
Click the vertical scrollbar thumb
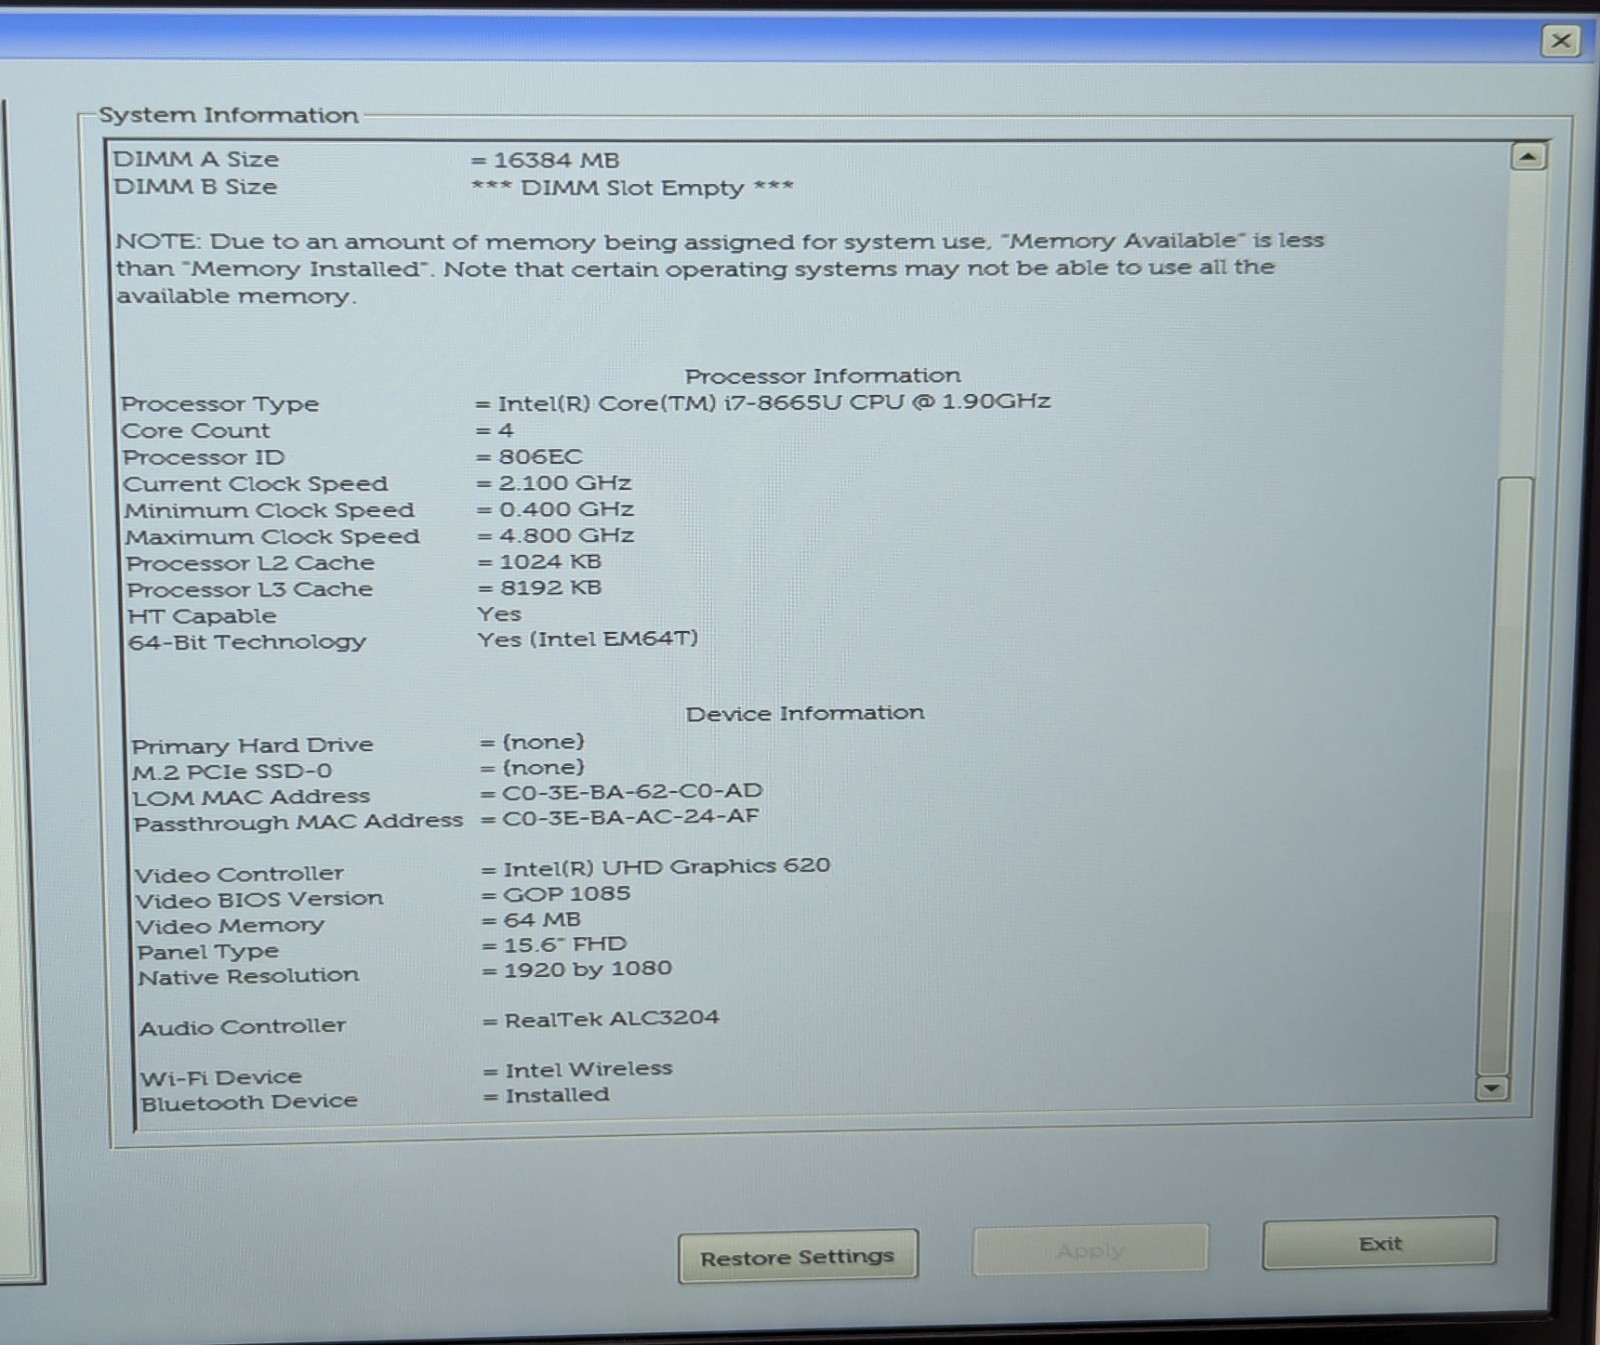coord(1505,775)
